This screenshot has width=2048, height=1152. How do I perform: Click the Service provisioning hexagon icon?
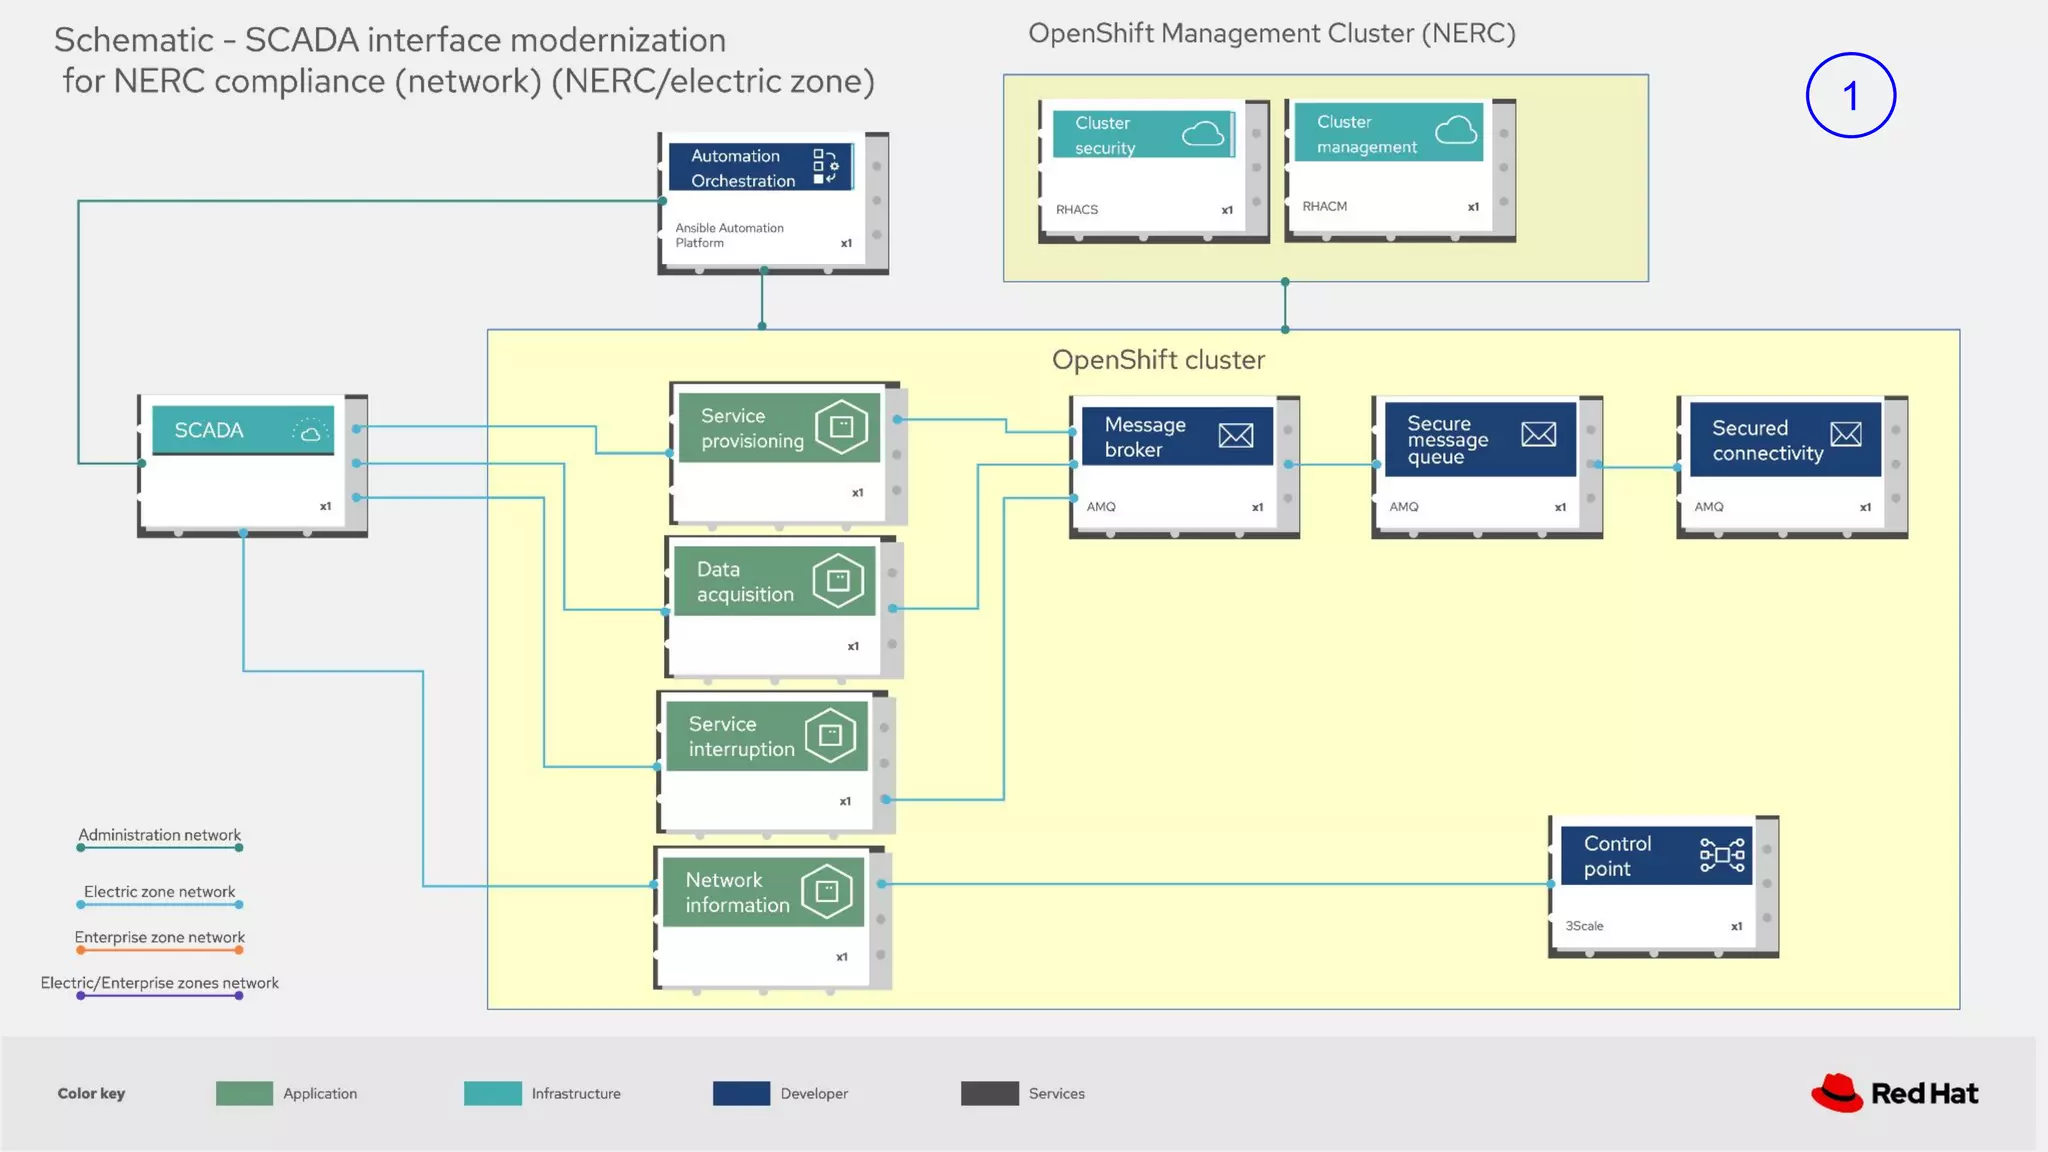point(842,427)
